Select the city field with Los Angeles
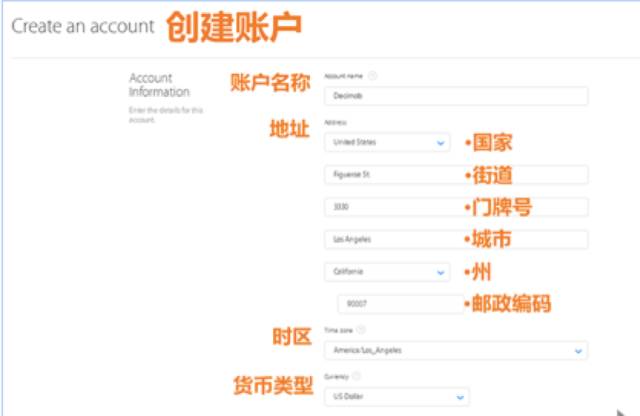 [456, 240]
